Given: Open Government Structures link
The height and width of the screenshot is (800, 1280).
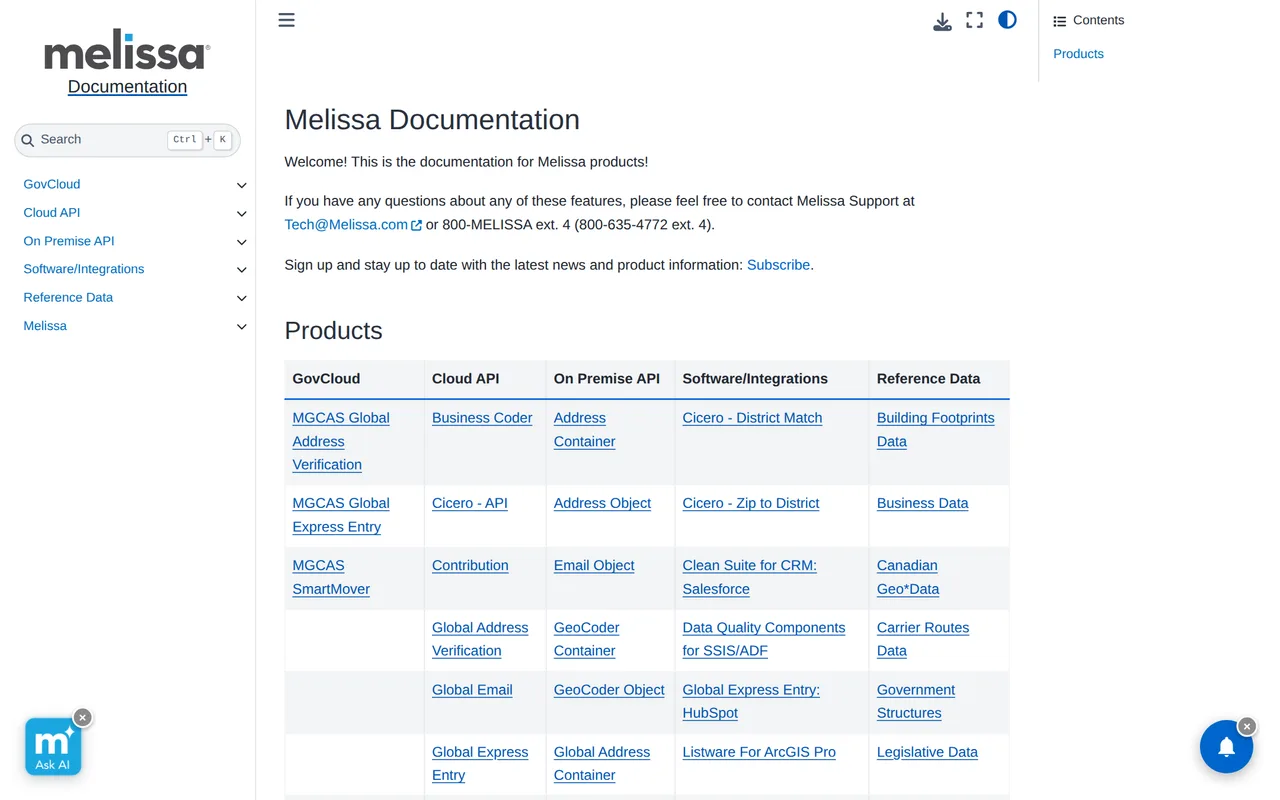Looking at the screenshot, I should point(916,702).
